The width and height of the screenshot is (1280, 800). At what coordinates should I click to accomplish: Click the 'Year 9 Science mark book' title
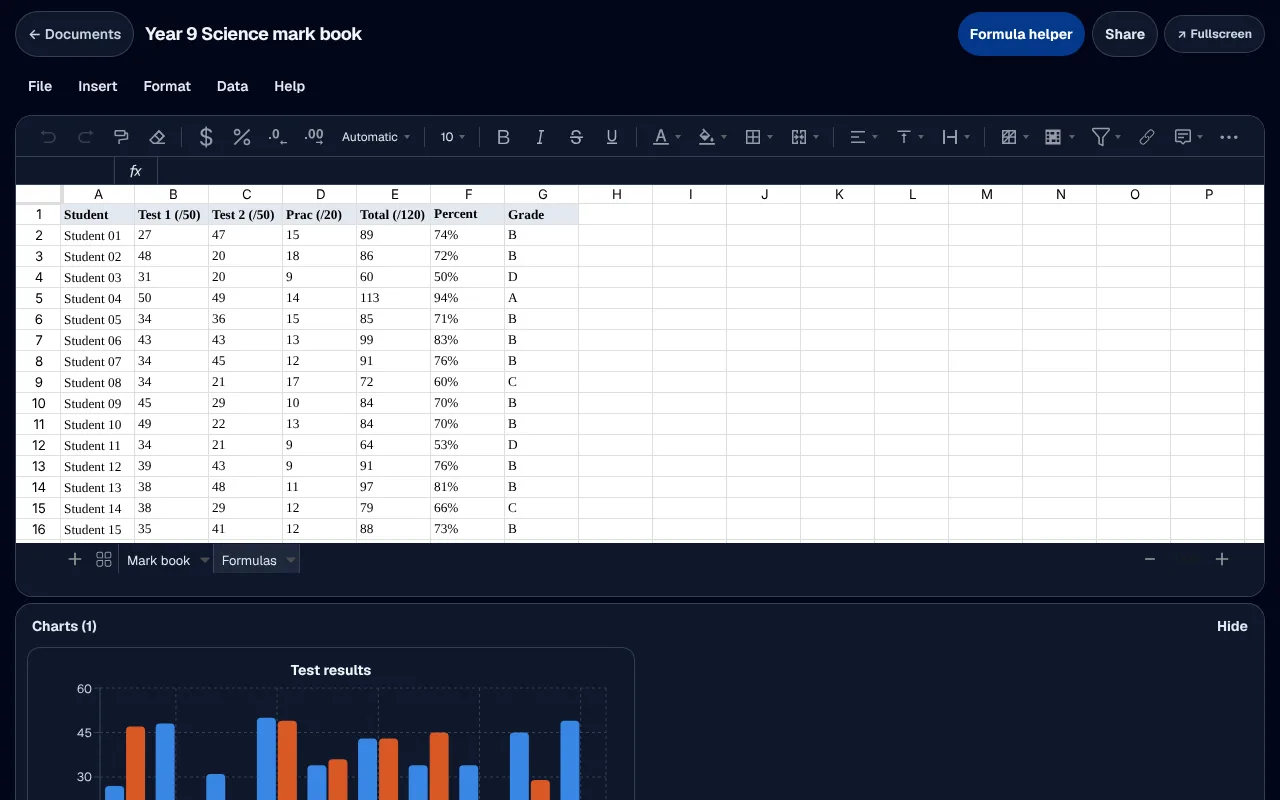coord(253,34)
